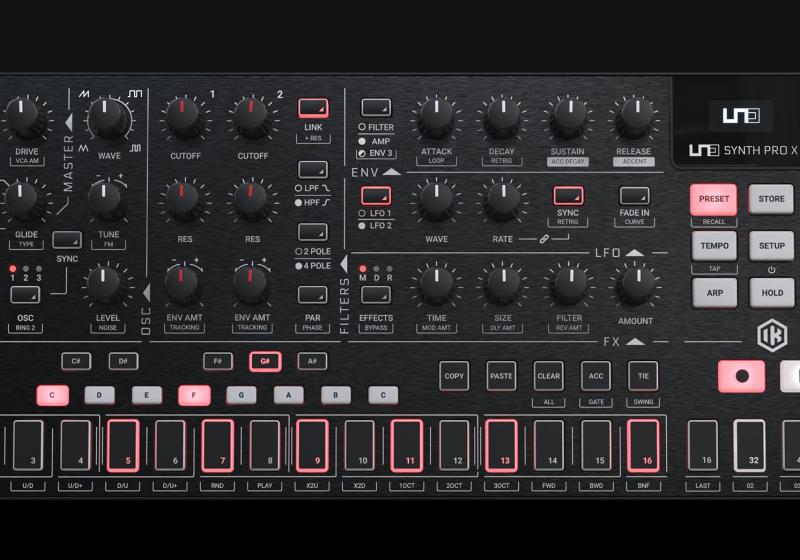Click the ACC accent button
Screen dimensions: 800x560
596,376
